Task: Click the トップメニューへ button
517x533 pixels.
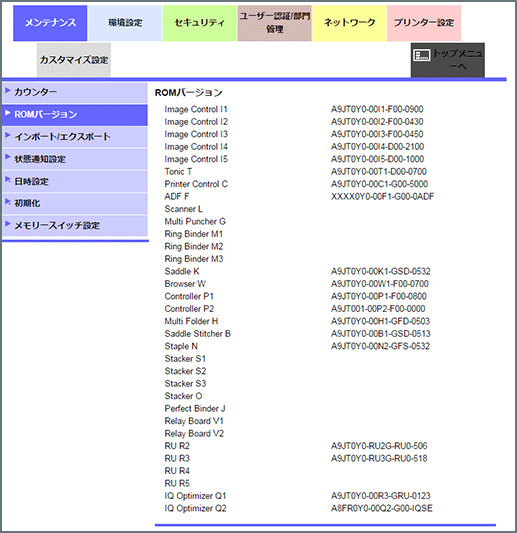Action: pos(448,60)
